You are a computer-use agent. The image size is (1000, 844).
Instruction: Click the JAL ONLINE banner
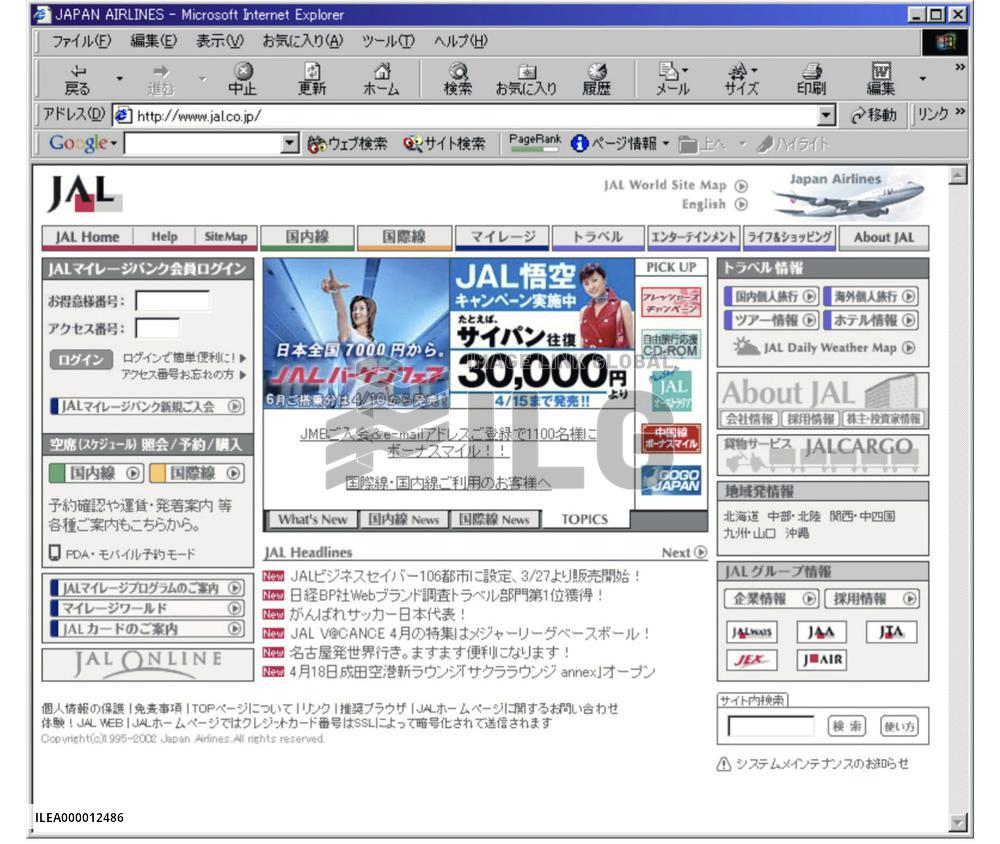tap(148, 665)
